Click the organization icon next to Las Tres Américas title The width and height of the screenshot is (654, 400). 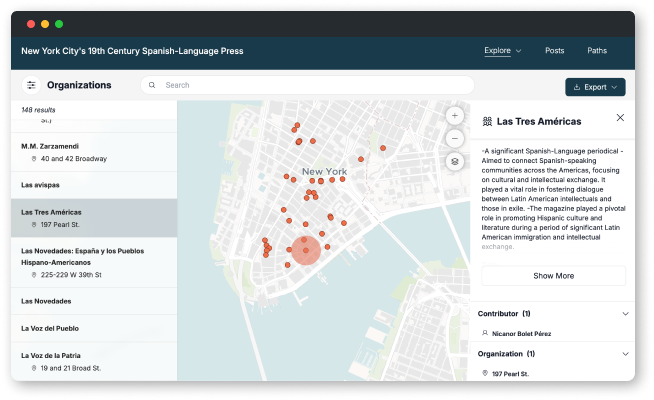pyautogui.click(x=487, y=121)
